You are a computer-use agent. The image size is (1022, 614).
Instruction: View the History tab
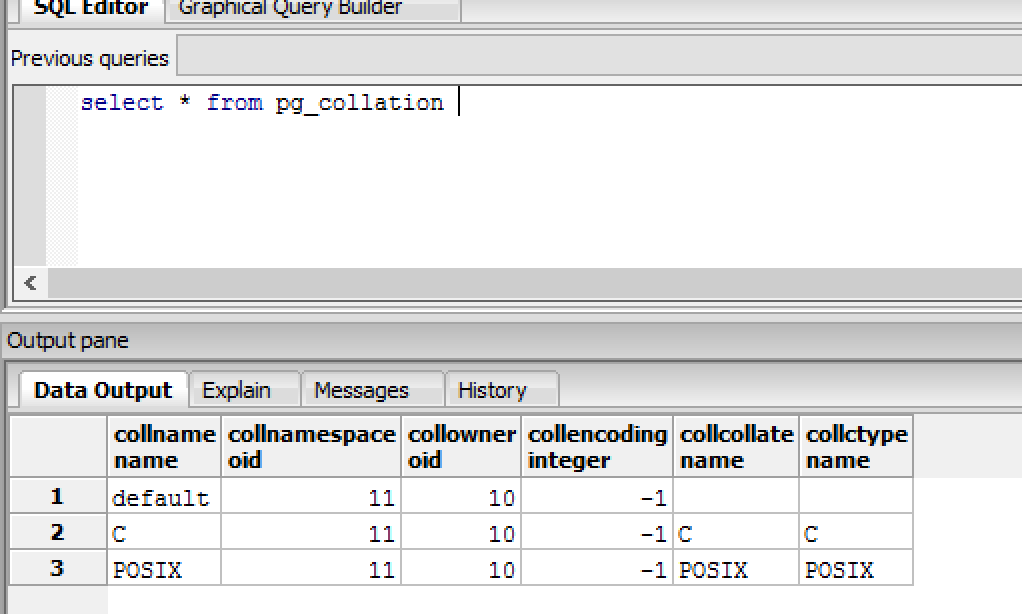point(492,390)
